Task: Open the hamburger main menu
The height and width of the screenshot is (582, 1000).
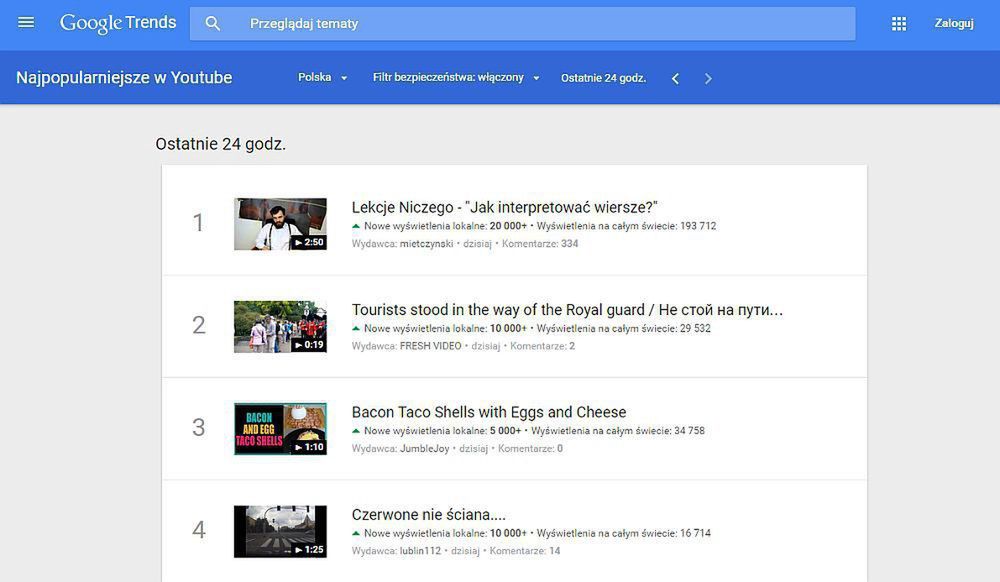Action: (x=26, y=23)
